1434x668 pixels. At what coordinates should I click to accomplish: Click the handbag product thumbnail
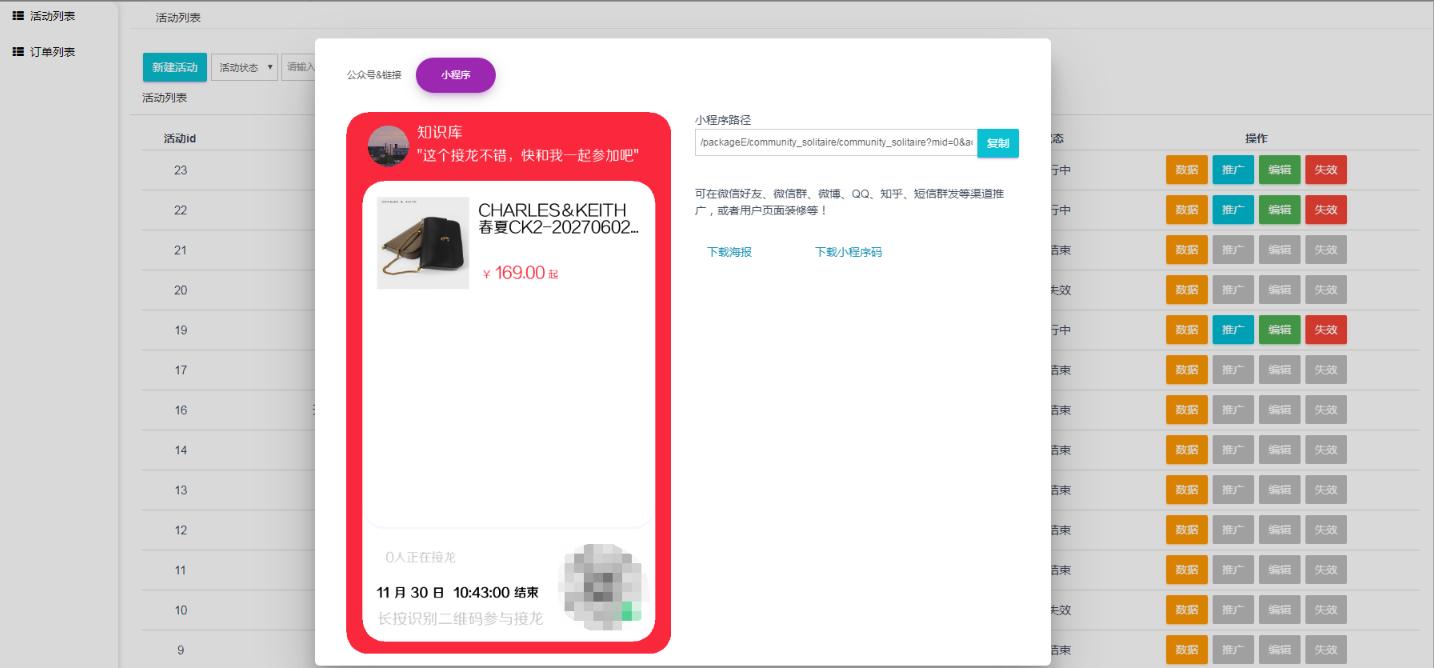[x=423, y=243]
